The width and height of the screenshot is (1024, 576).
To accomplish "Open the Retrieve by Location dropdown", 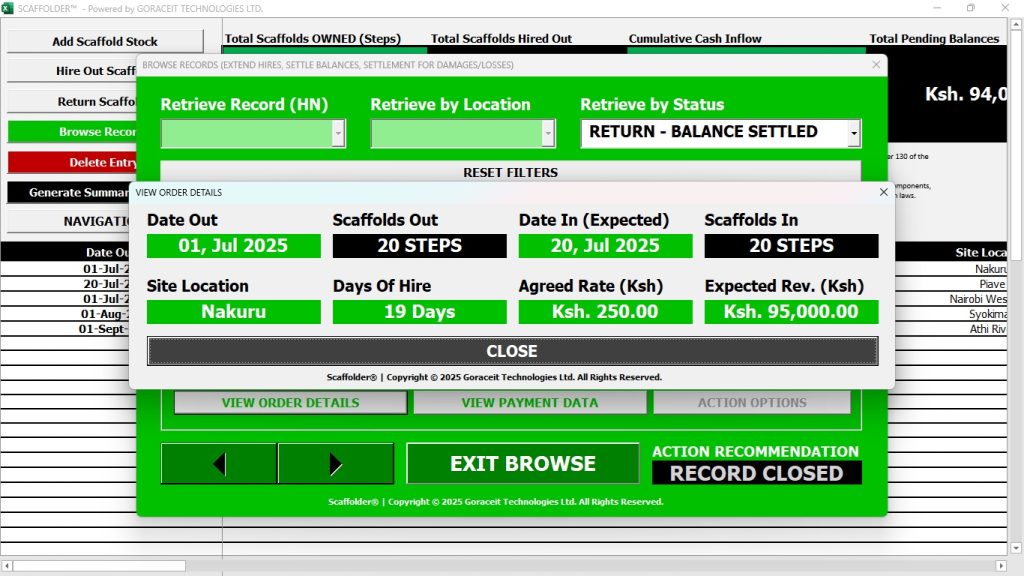I will coord(547,133).
